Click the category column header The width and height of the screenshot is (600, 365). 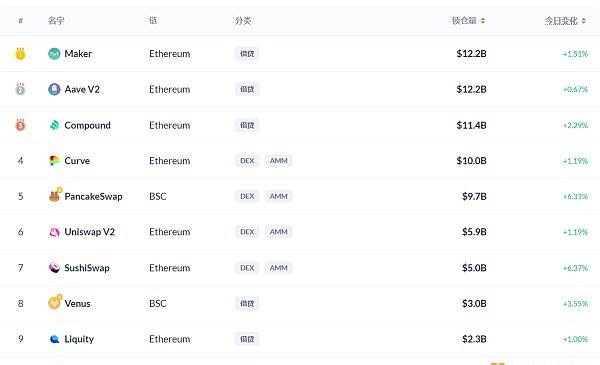243,21
